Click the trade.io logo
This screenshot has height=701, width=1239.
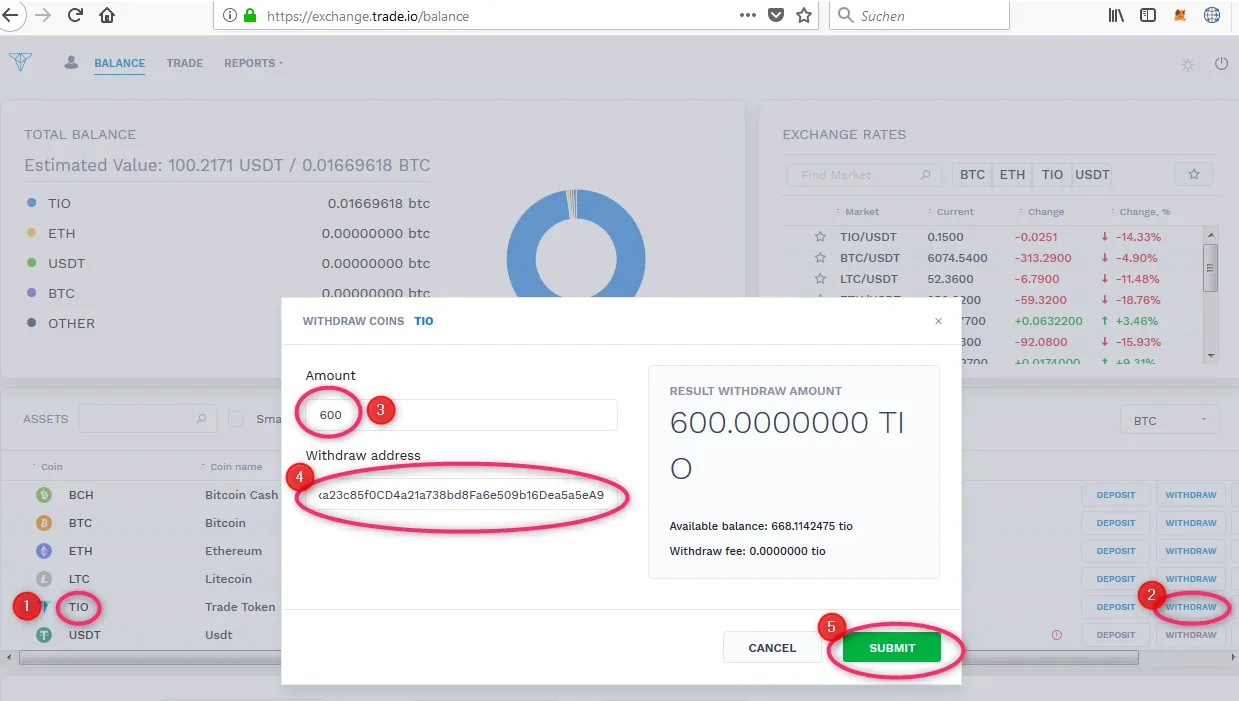pyautogui.click(x=20, y=62)
